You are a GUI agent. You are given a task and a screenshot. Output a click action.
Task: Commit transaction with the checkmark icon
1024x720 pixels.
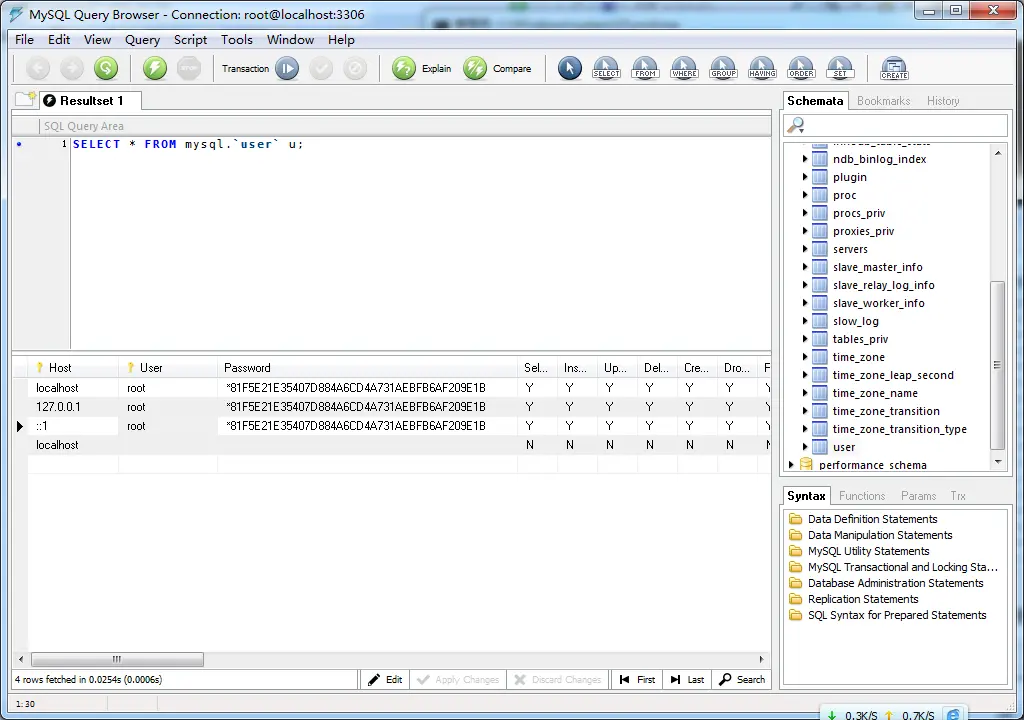[321, 68]
